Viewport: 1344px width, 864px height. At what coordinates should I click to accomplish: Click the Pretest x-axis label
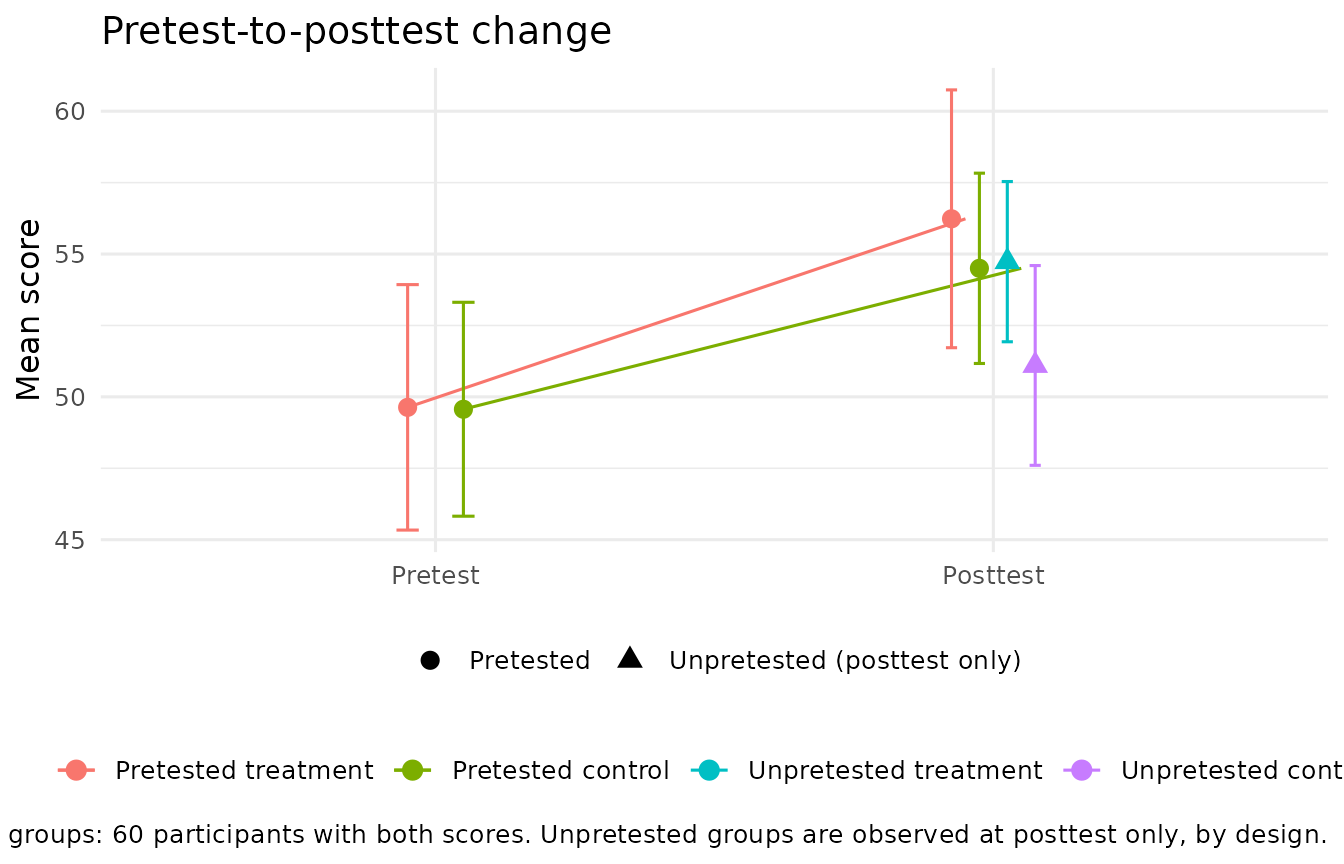tap(435, 576)
